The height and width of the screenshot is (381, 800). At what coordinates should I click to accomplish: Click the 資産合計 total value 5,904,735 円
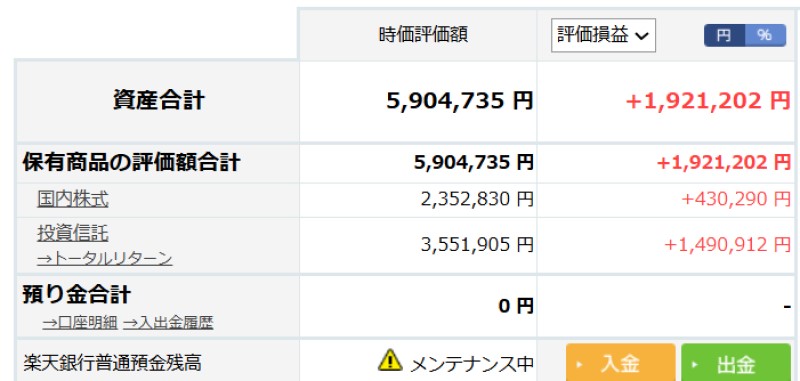pos(460,100)
